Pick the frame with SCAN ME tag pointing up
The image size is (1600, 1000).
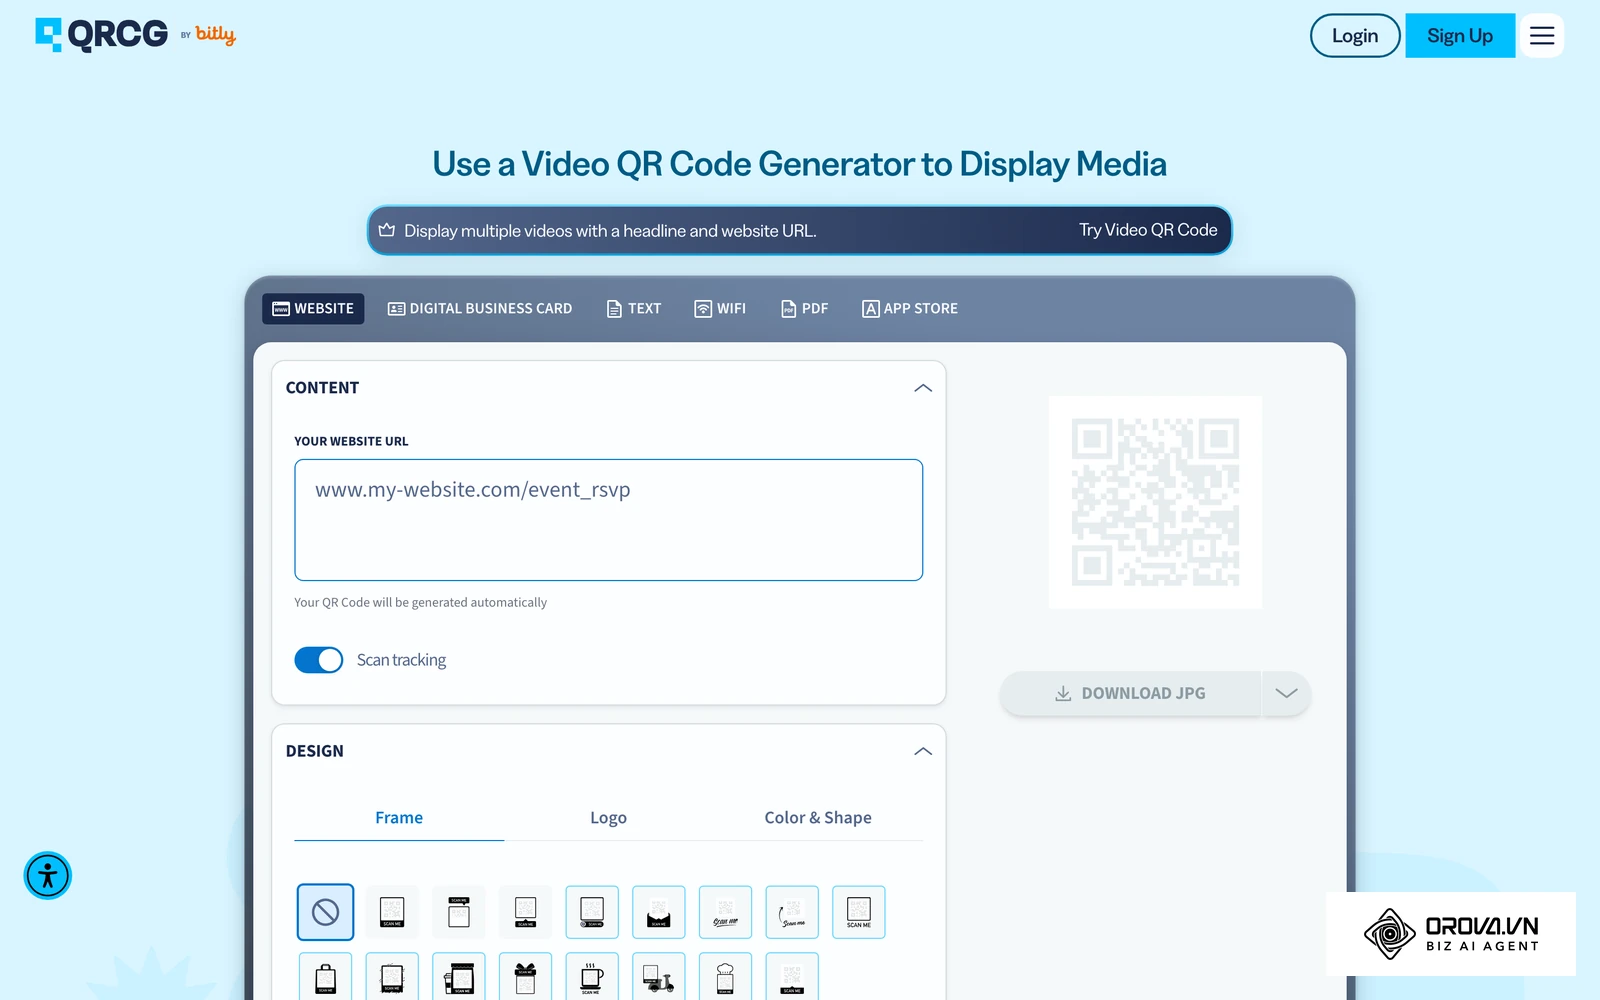pos(525,912)
